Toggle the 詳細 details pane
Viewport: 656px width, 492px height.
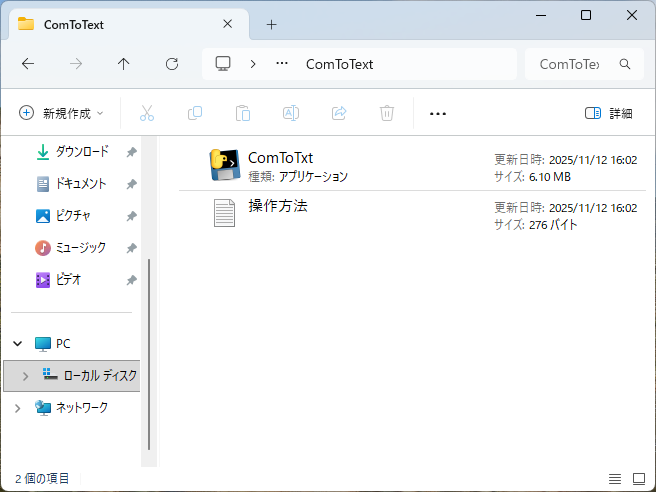(x=609, y=113)
